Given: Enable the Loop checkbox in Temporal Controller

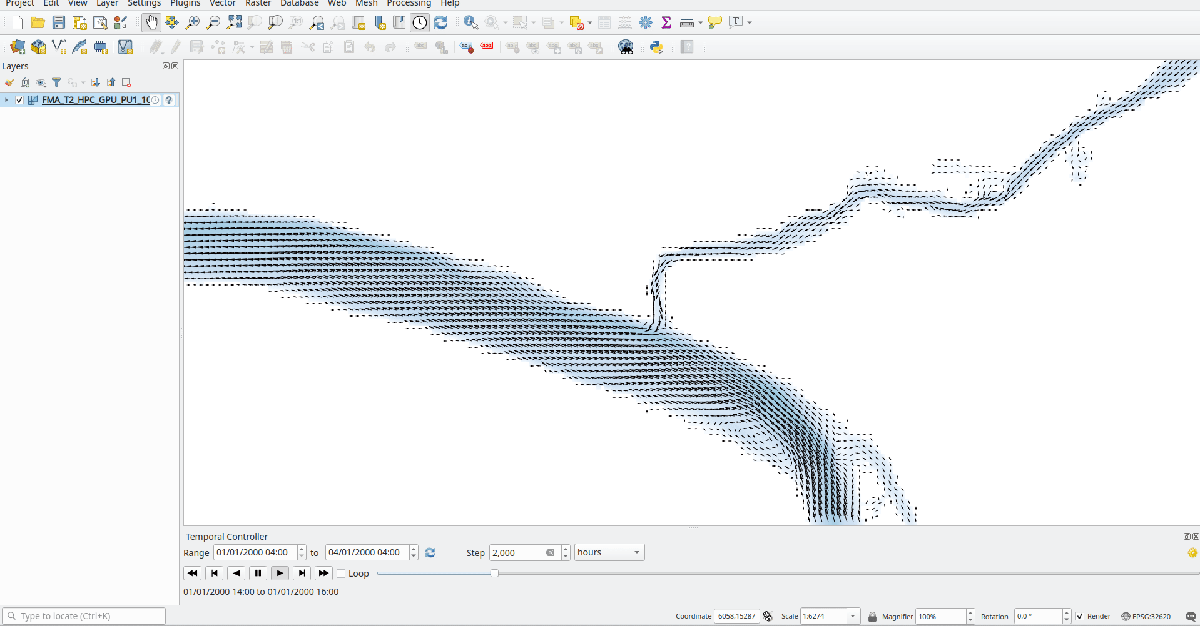Looking at the screenshot, I should coord(341,573).
